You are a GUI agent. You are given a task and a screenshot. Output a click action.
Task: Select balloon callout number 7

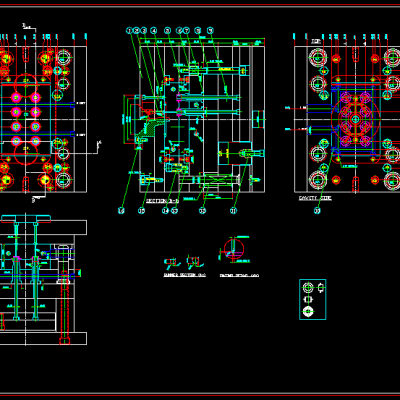[186, 31]
